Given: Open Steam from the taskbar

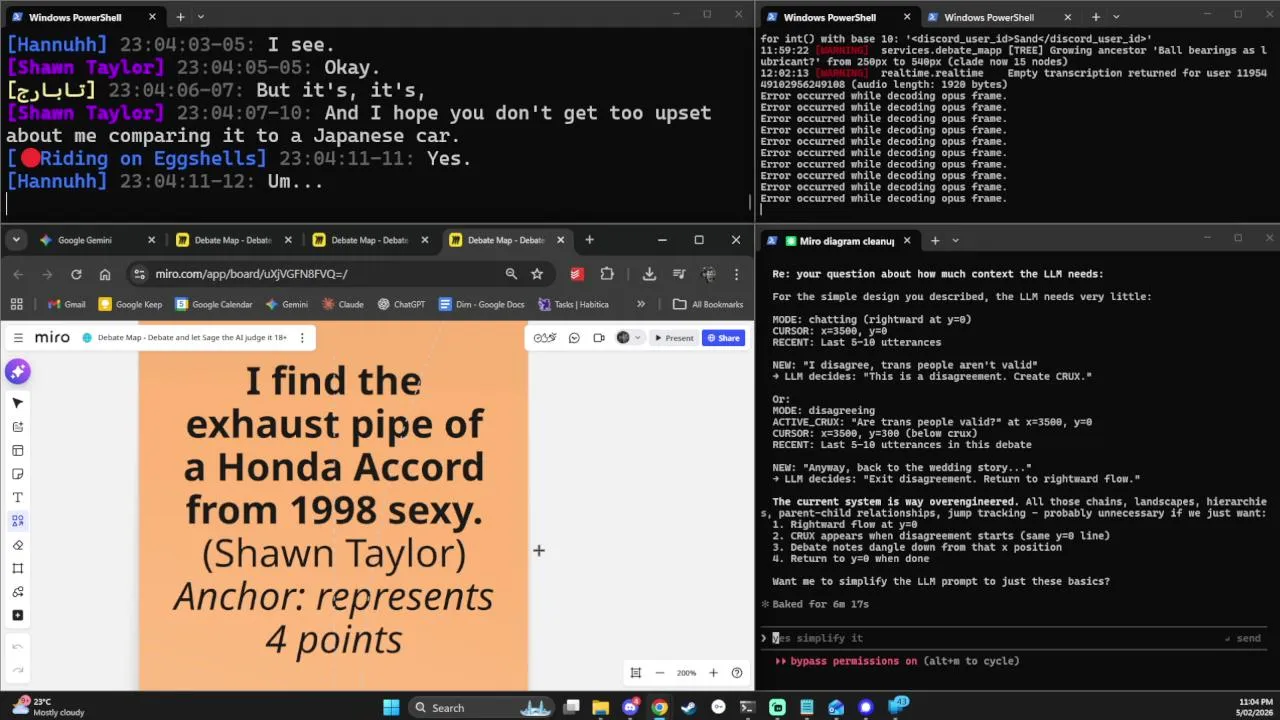Looking at the screenshot, I should [689, 708].
